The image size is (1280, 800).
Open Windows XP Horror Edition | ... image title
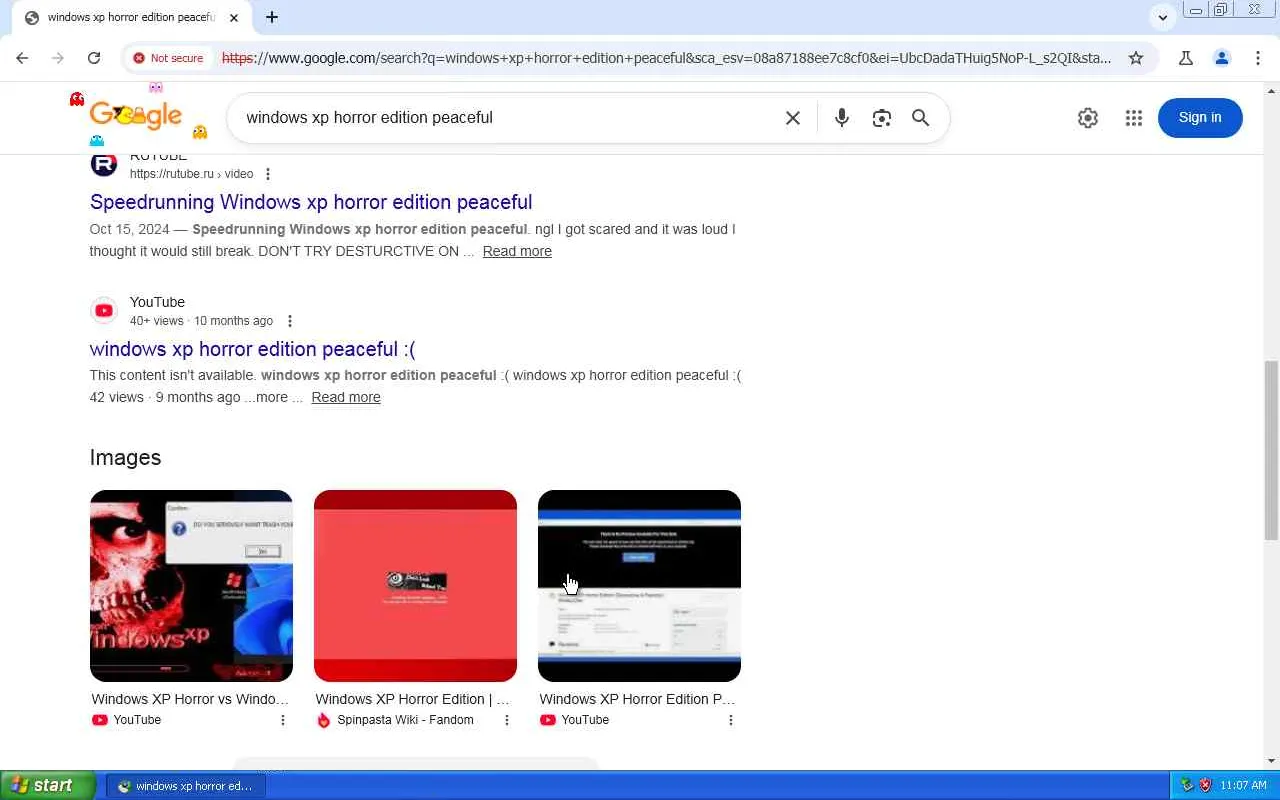coord(413,699)
